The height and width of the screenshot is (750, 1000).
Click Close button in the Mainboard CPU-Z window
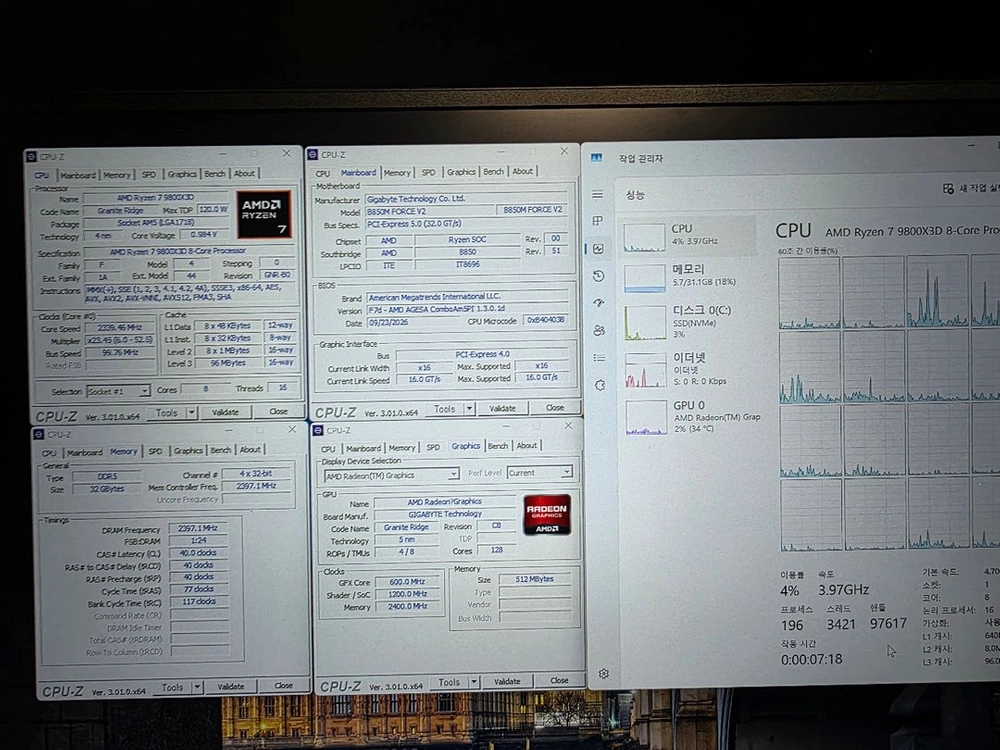[x=555, y=407]
